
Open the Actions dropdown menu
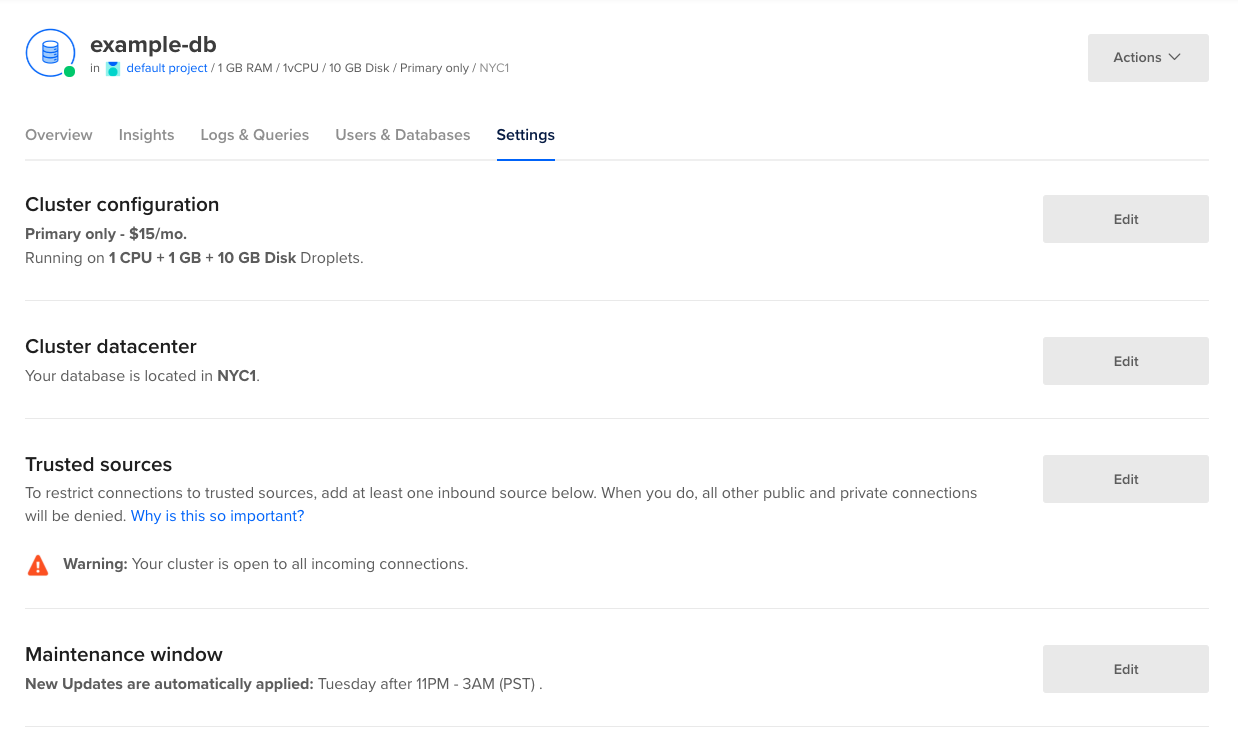tap(1148, 58)
